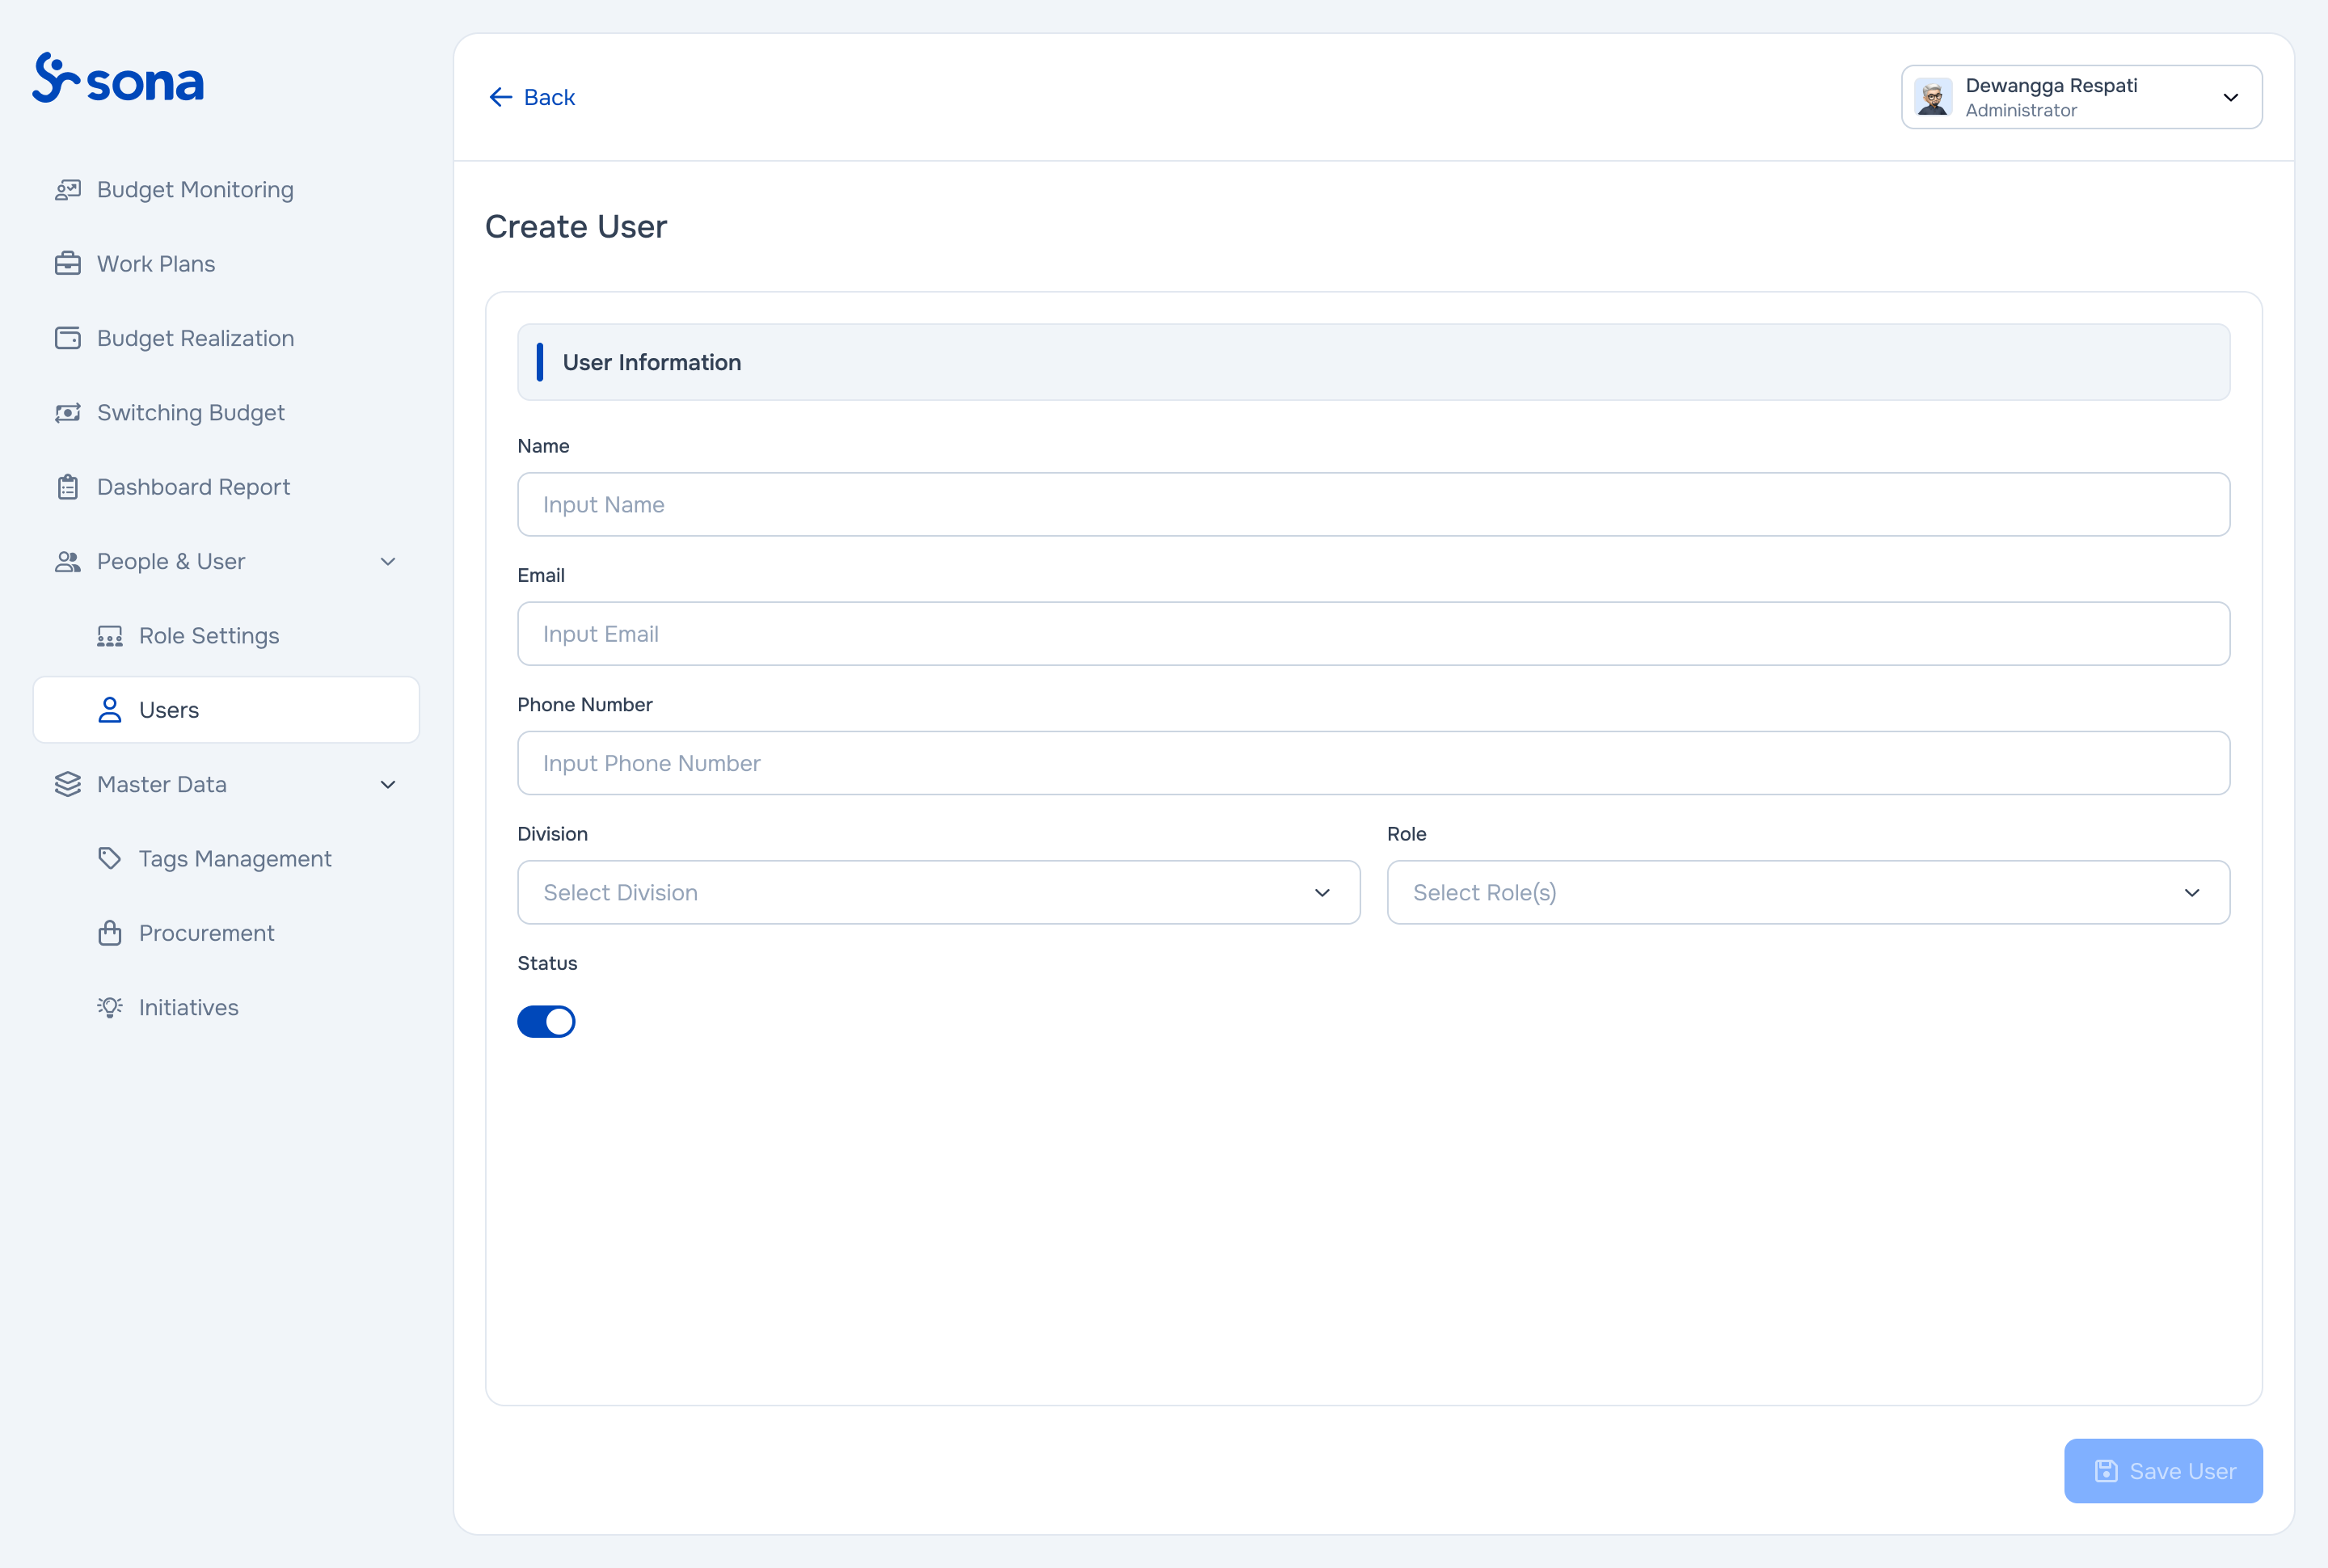Click the Switching Budget icon
The width and height of the screenshot is (2328, 1568).
click(68, 413)
